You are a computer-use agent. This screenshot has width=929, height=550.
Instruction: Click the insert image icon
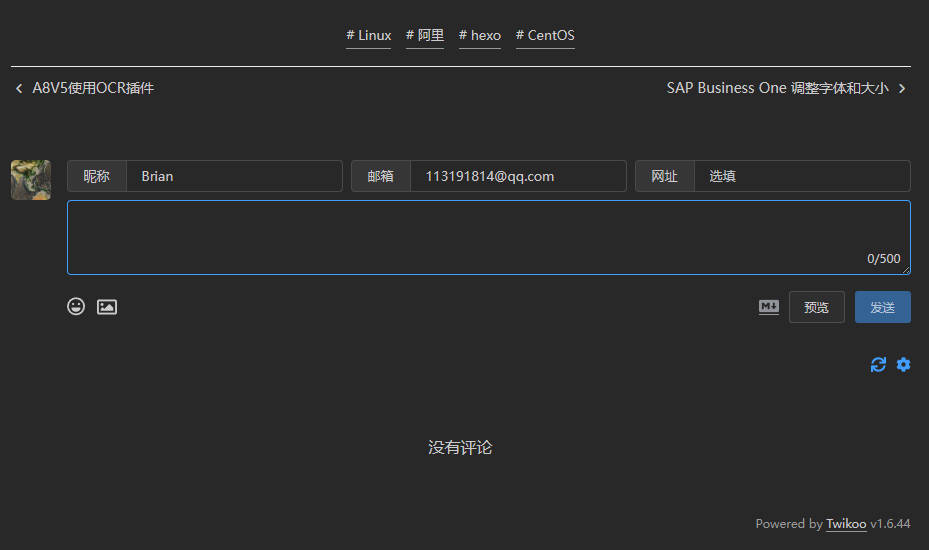[107, 307]
